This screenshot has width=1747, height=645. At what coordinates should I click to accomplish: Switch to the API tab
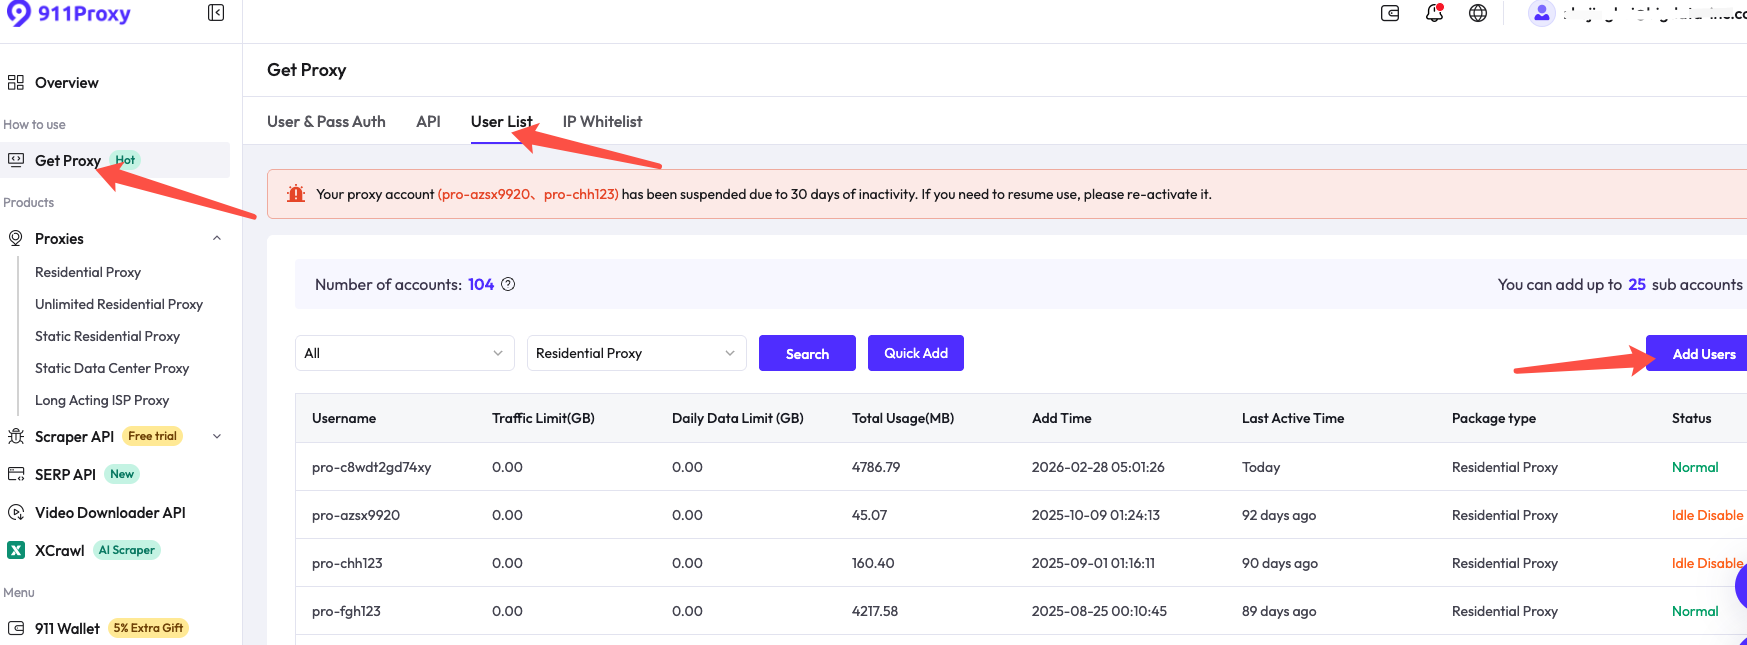[x=428, y=121]
